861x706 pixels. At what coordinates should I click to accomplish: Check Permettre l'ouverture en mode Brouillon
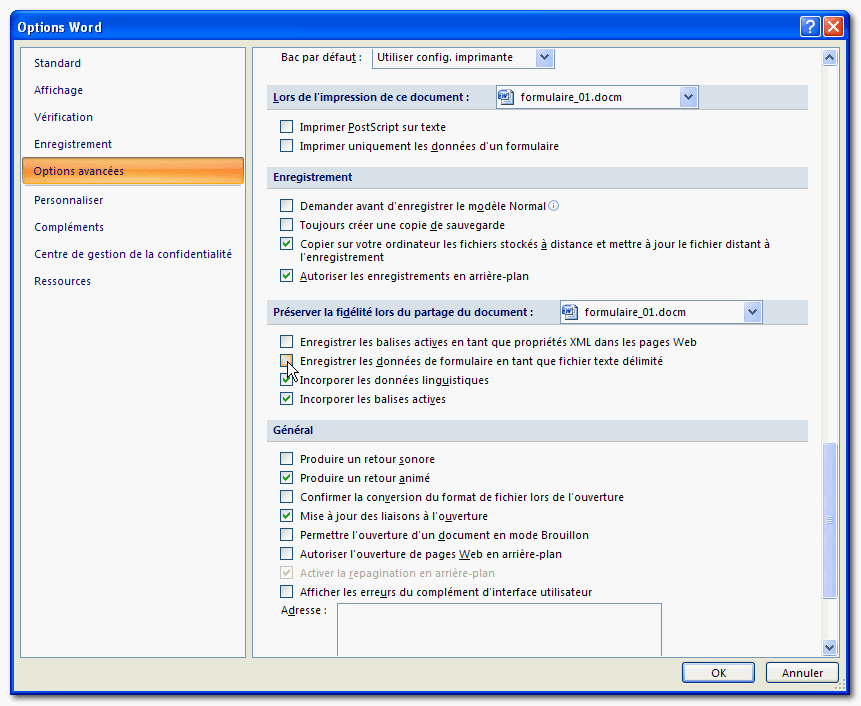(x=286, y=535)
